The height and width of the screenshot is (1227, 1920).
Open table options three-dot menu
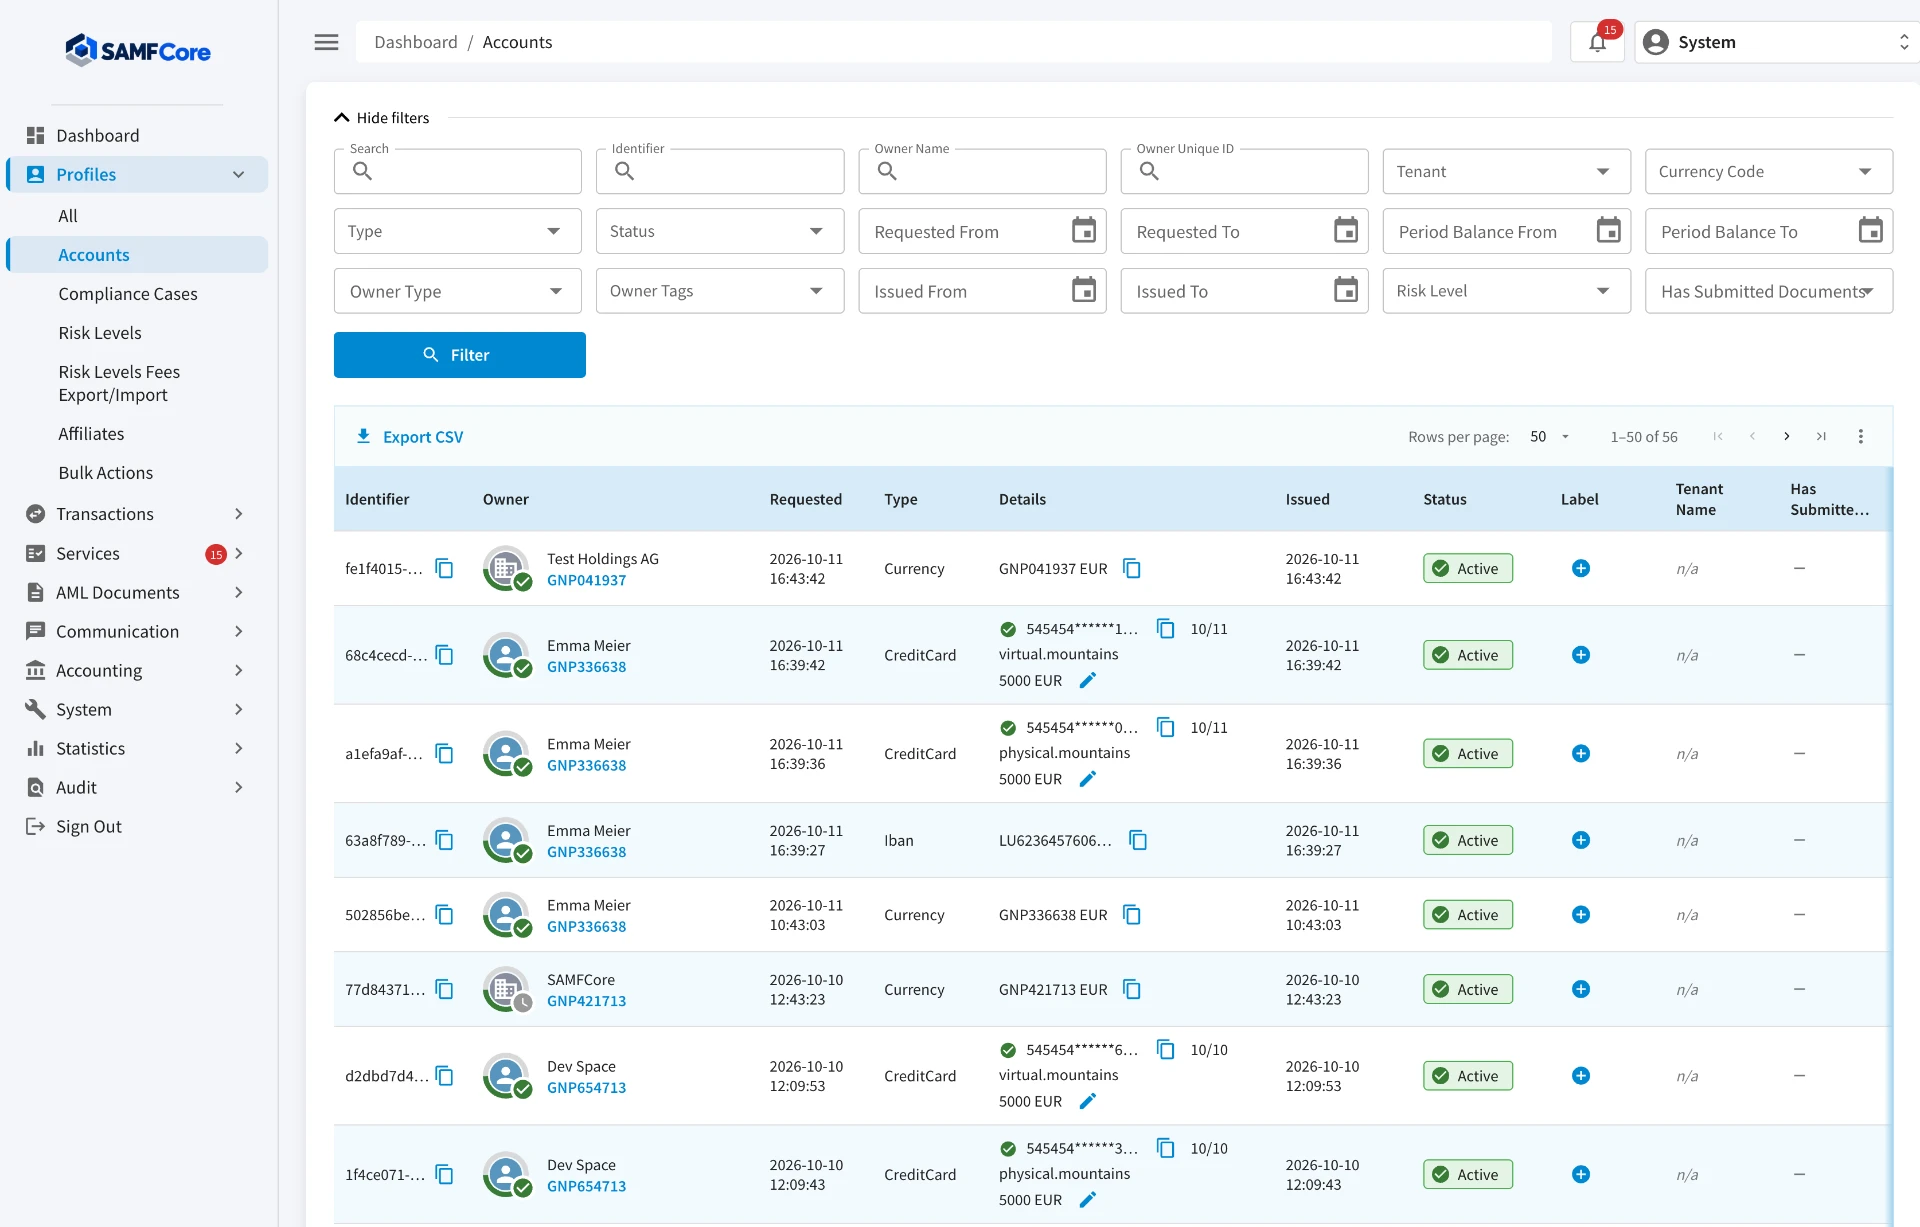point(1861,437)
